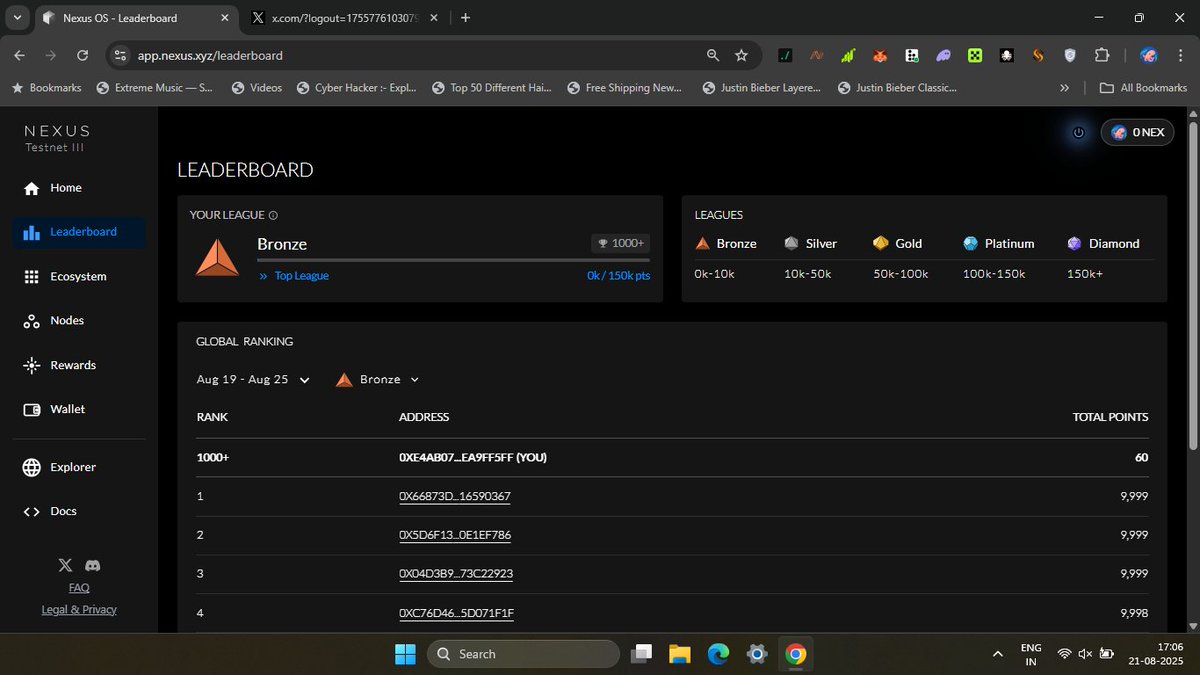This screenshot has height=675, width=1200.
Task: Open the Extreme Music bookmark
Action: tap(155, 88)
